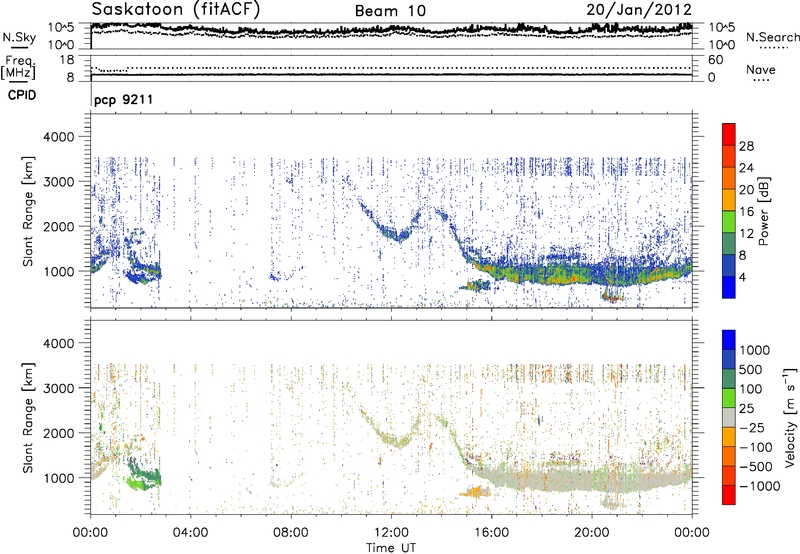Pick the red top segment of Power colorbar
800x554 pixels.
point(729,134)
